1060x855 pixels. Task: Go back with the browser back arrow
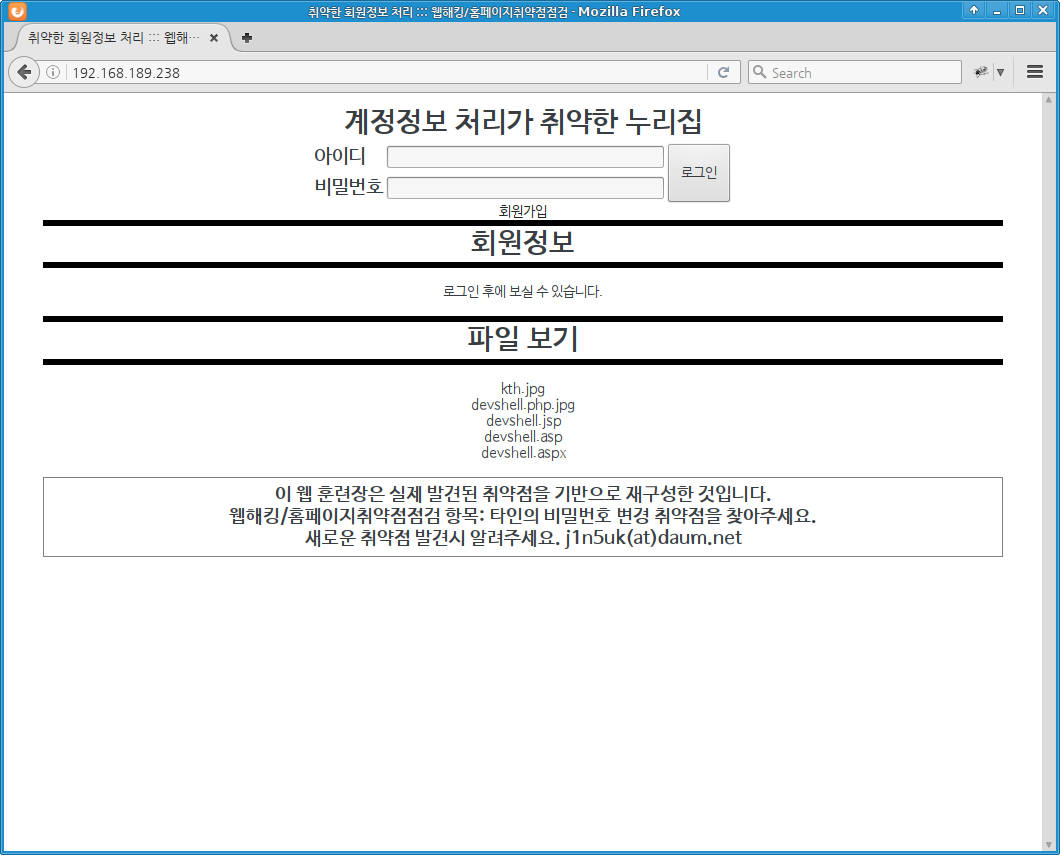[x=24, y=72]
